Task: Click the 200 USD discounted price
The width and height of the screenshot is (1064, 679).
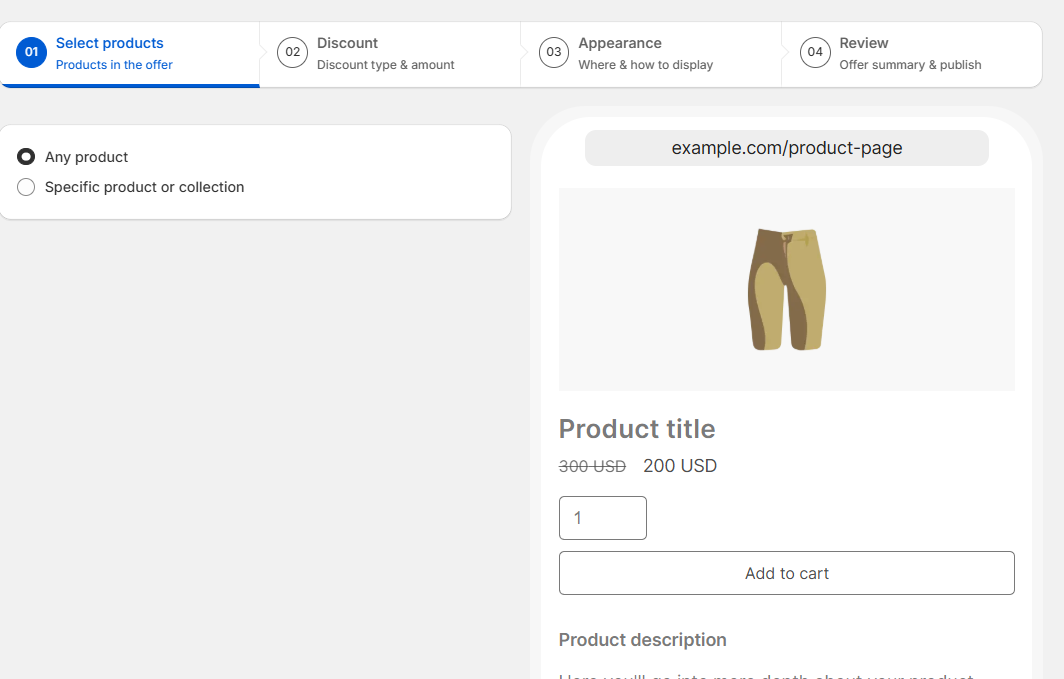Action: point(680,466)
